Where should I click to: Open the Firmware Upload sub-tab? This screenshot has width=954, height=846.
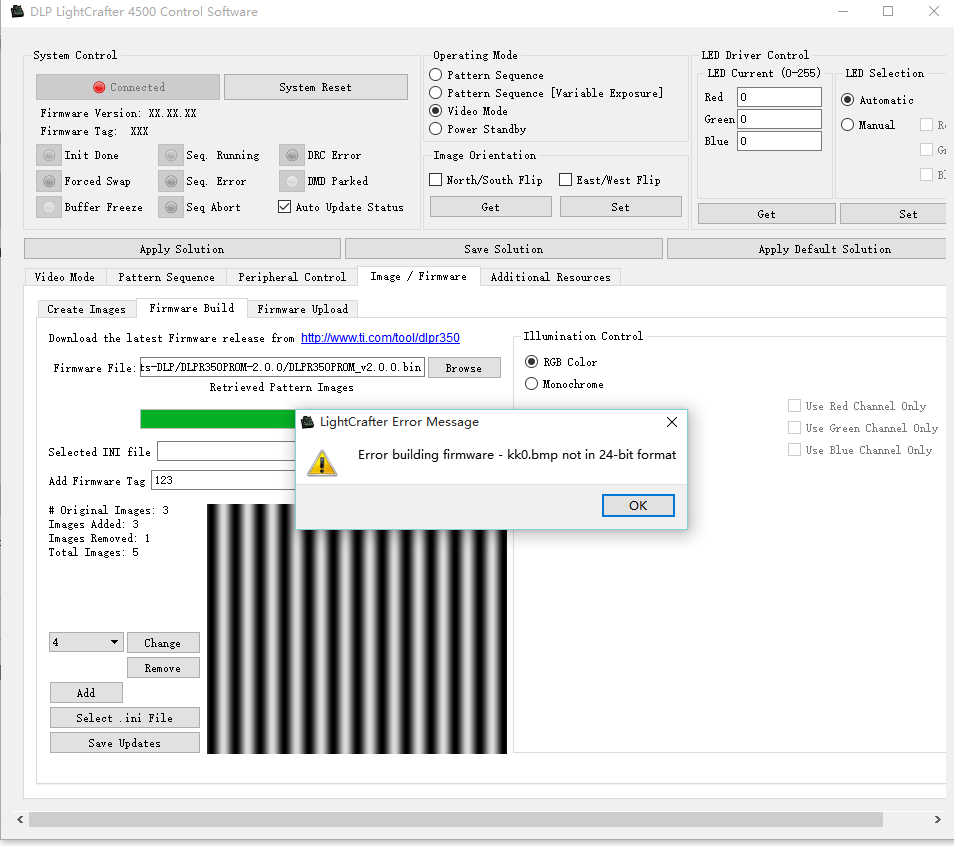point(302,309)
